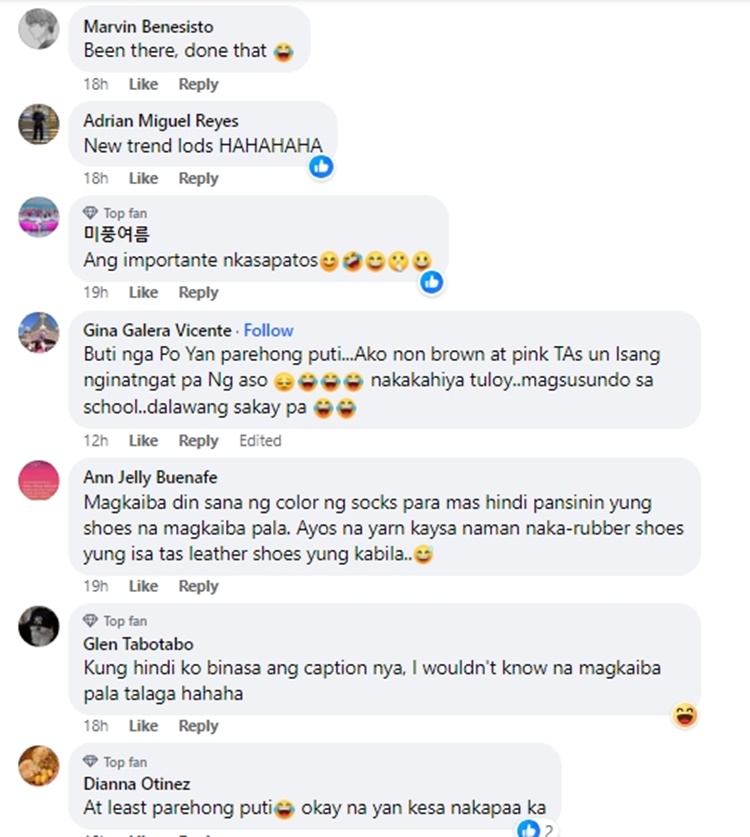View edit history via the Edited label
The height and width of the screenshot is (837, 750).
260,441
